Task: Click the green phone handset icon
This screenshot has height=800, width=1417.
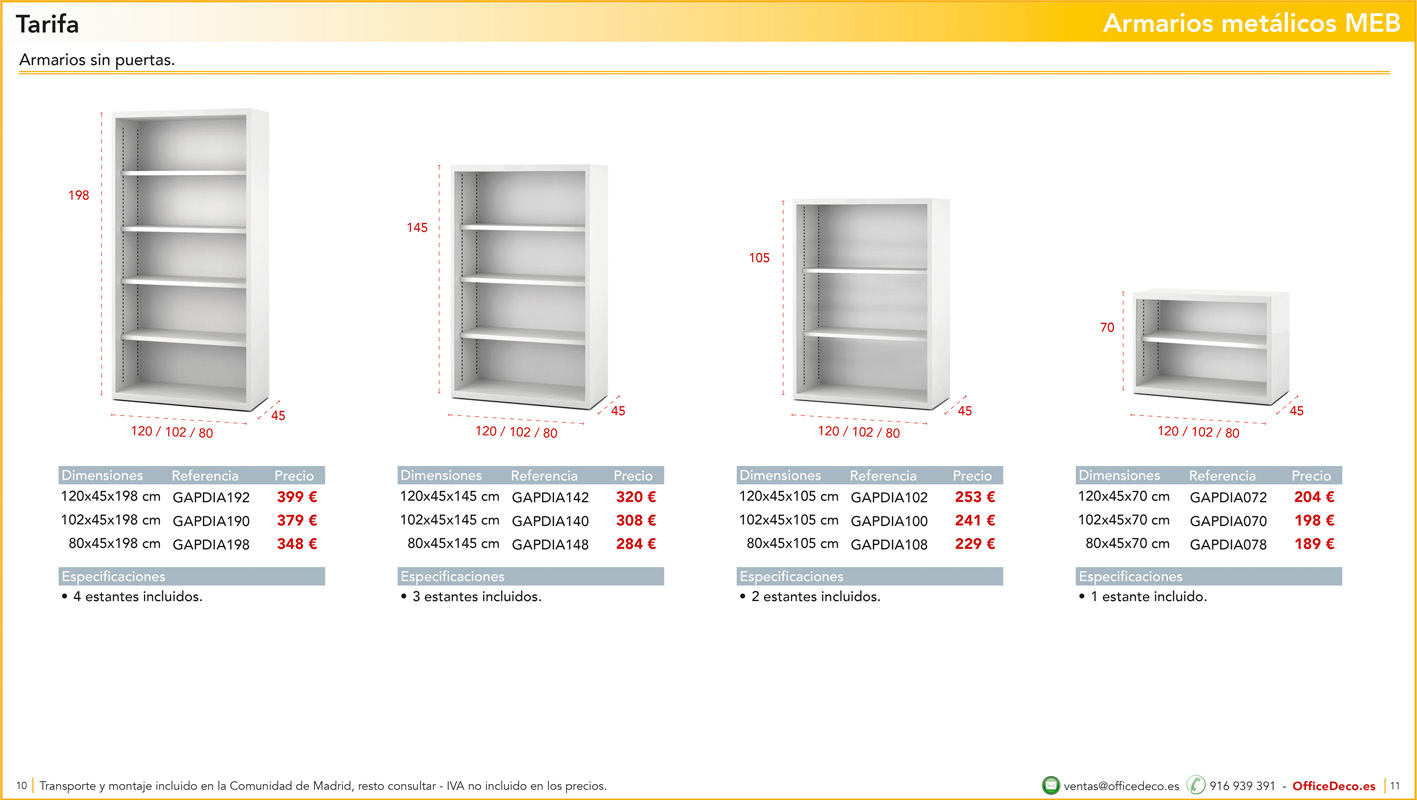Action: pyautogui.click(x=1195, y=785)
